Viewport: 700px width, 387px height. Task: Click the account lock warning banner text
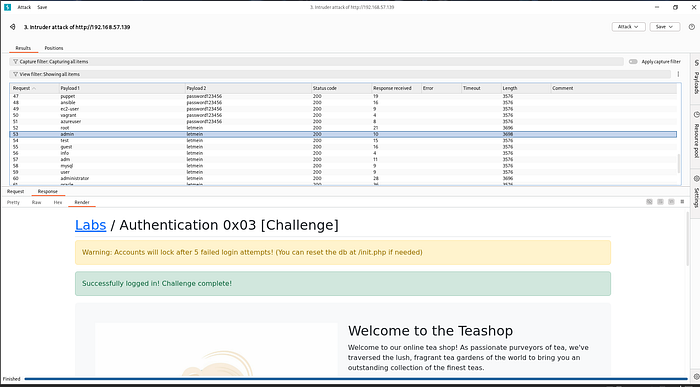pyautogui.click(x=252, y=252)
